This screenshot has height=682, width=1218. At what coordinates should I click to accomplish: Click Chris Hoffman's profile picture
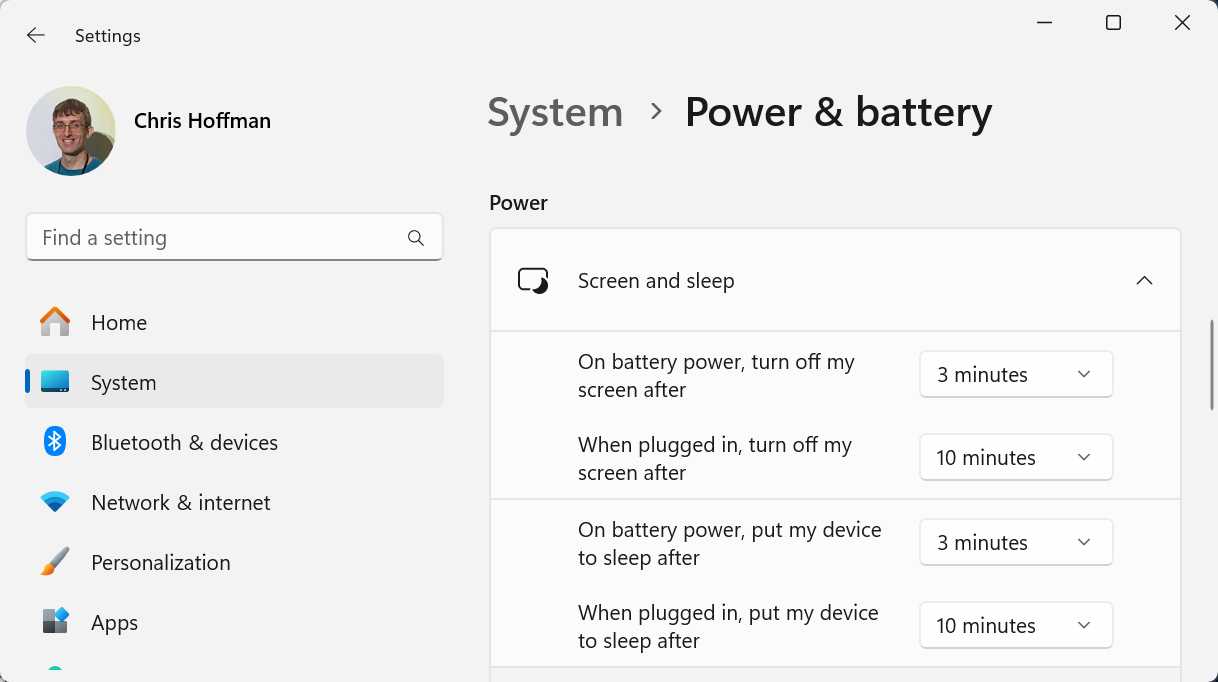pos(71,131)
